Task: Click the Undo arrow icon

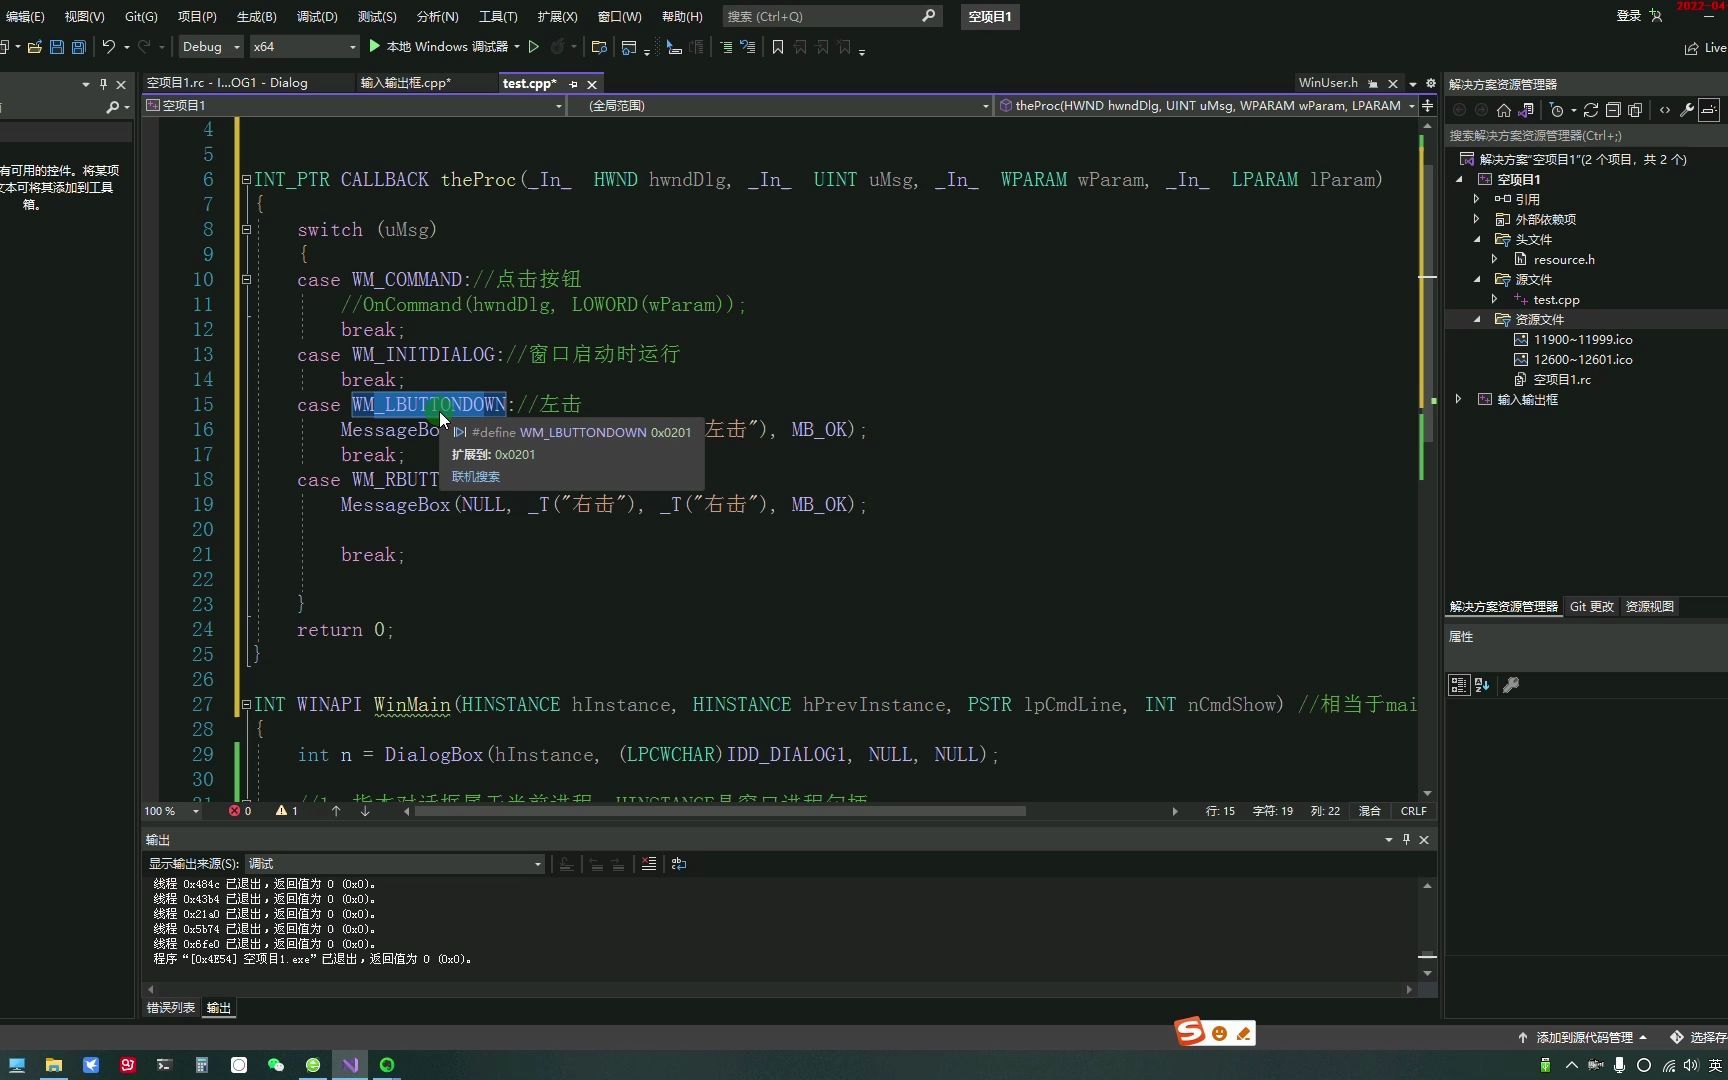Action: point(109,47)
